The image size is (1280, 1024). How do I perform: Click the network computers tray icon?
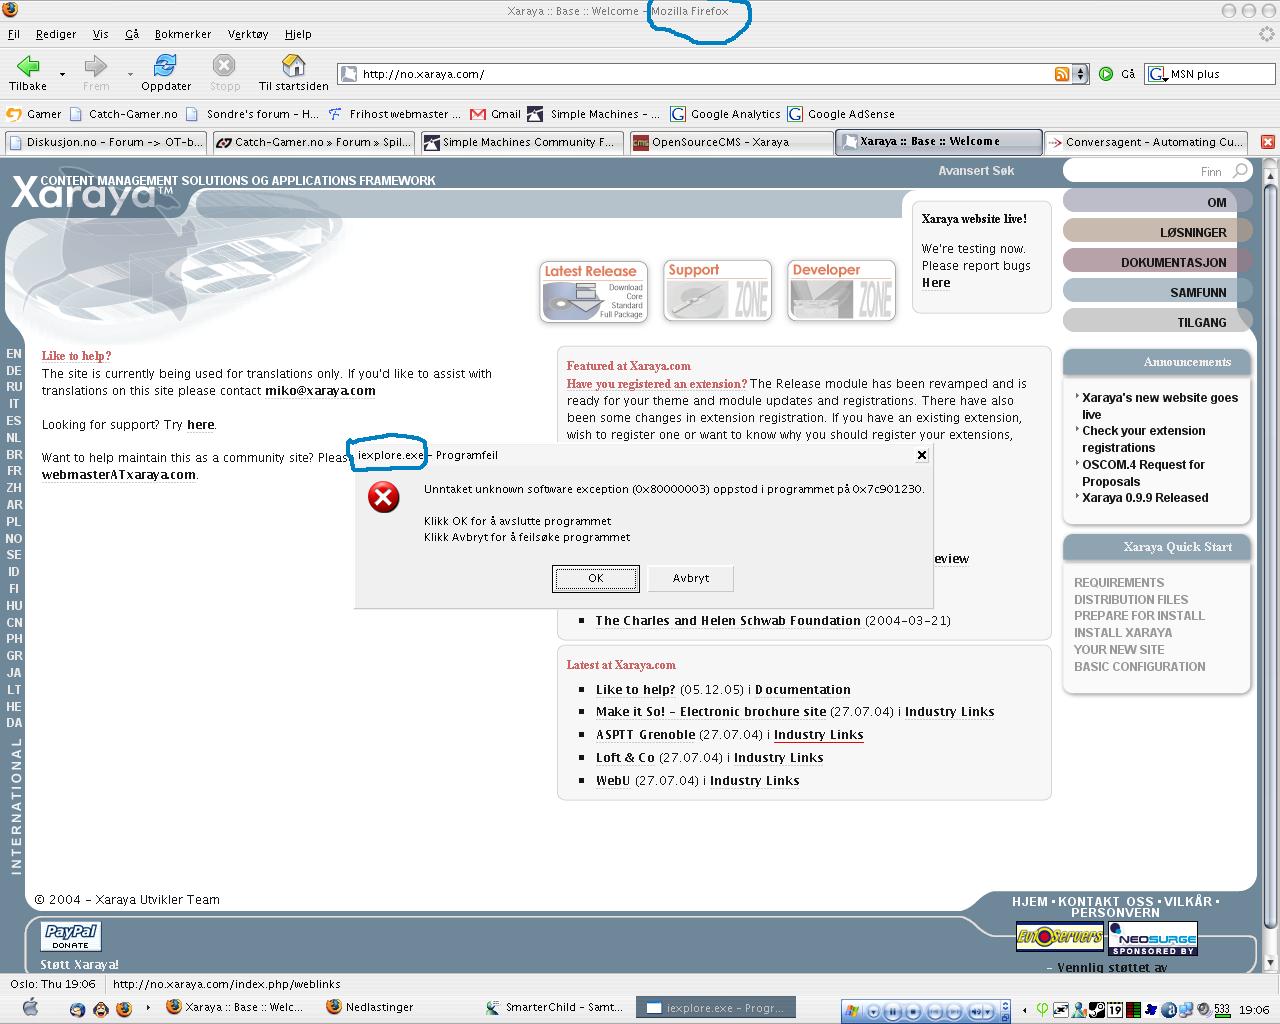tap(1186, 1010)
